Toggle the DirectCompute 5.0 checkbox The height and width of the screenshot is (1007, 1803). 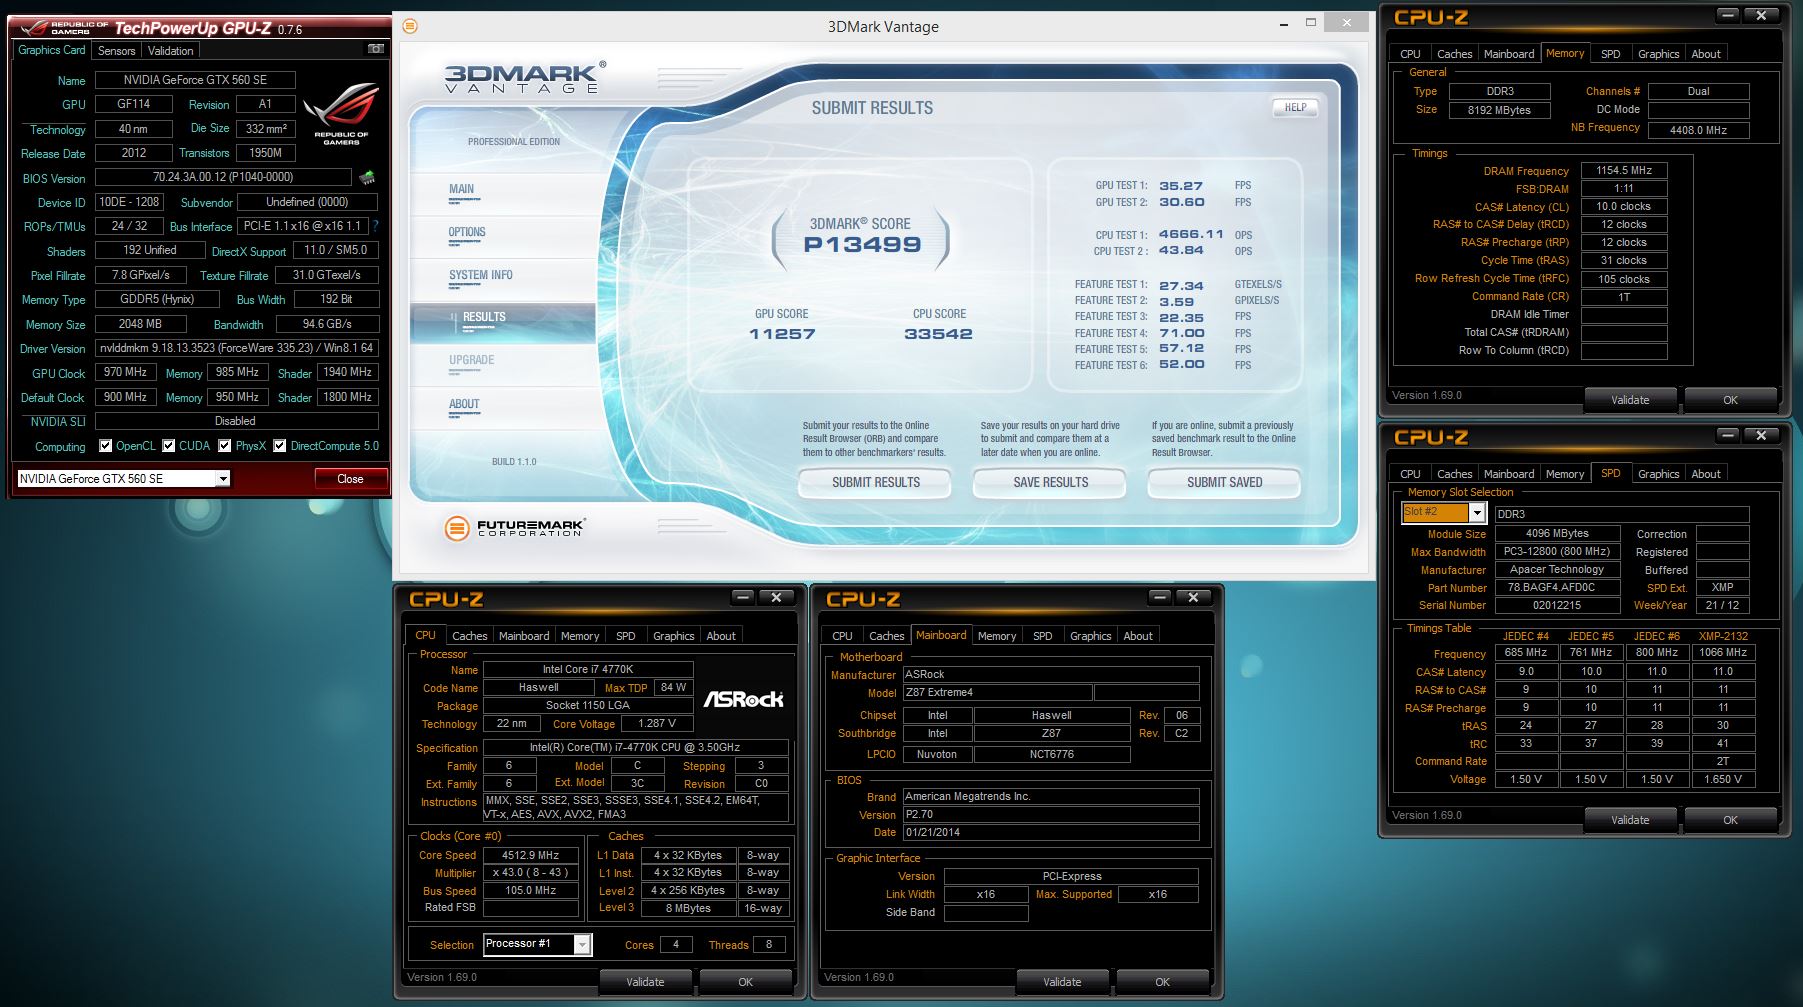[280, 446]
